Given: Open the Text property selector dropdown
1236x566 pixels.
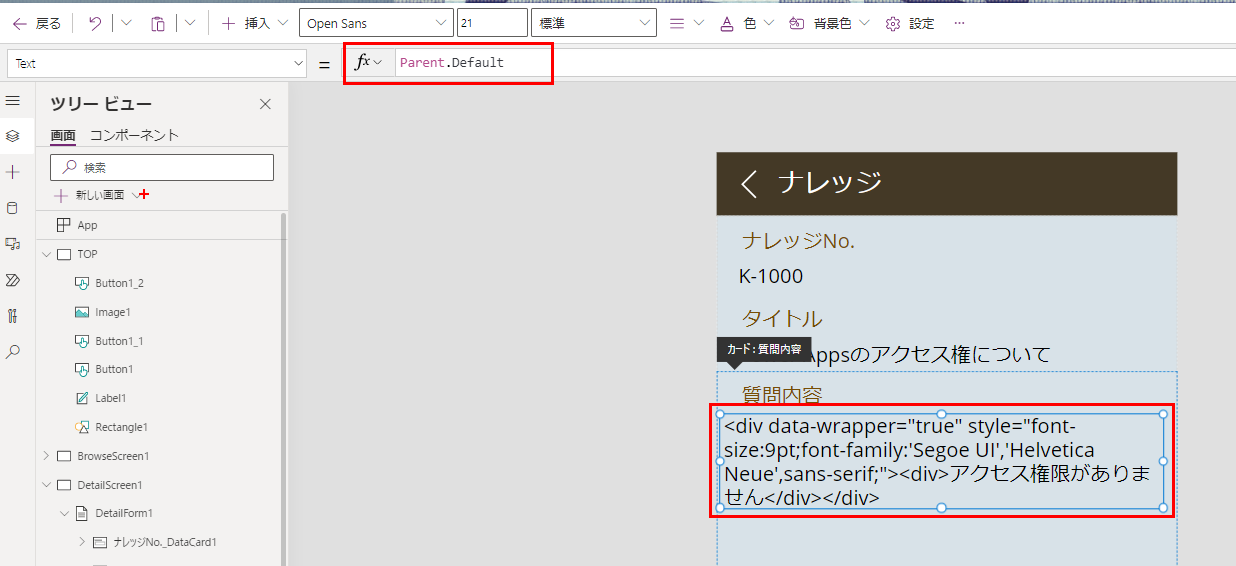Looking at the screenshot, I should [157, 63].
